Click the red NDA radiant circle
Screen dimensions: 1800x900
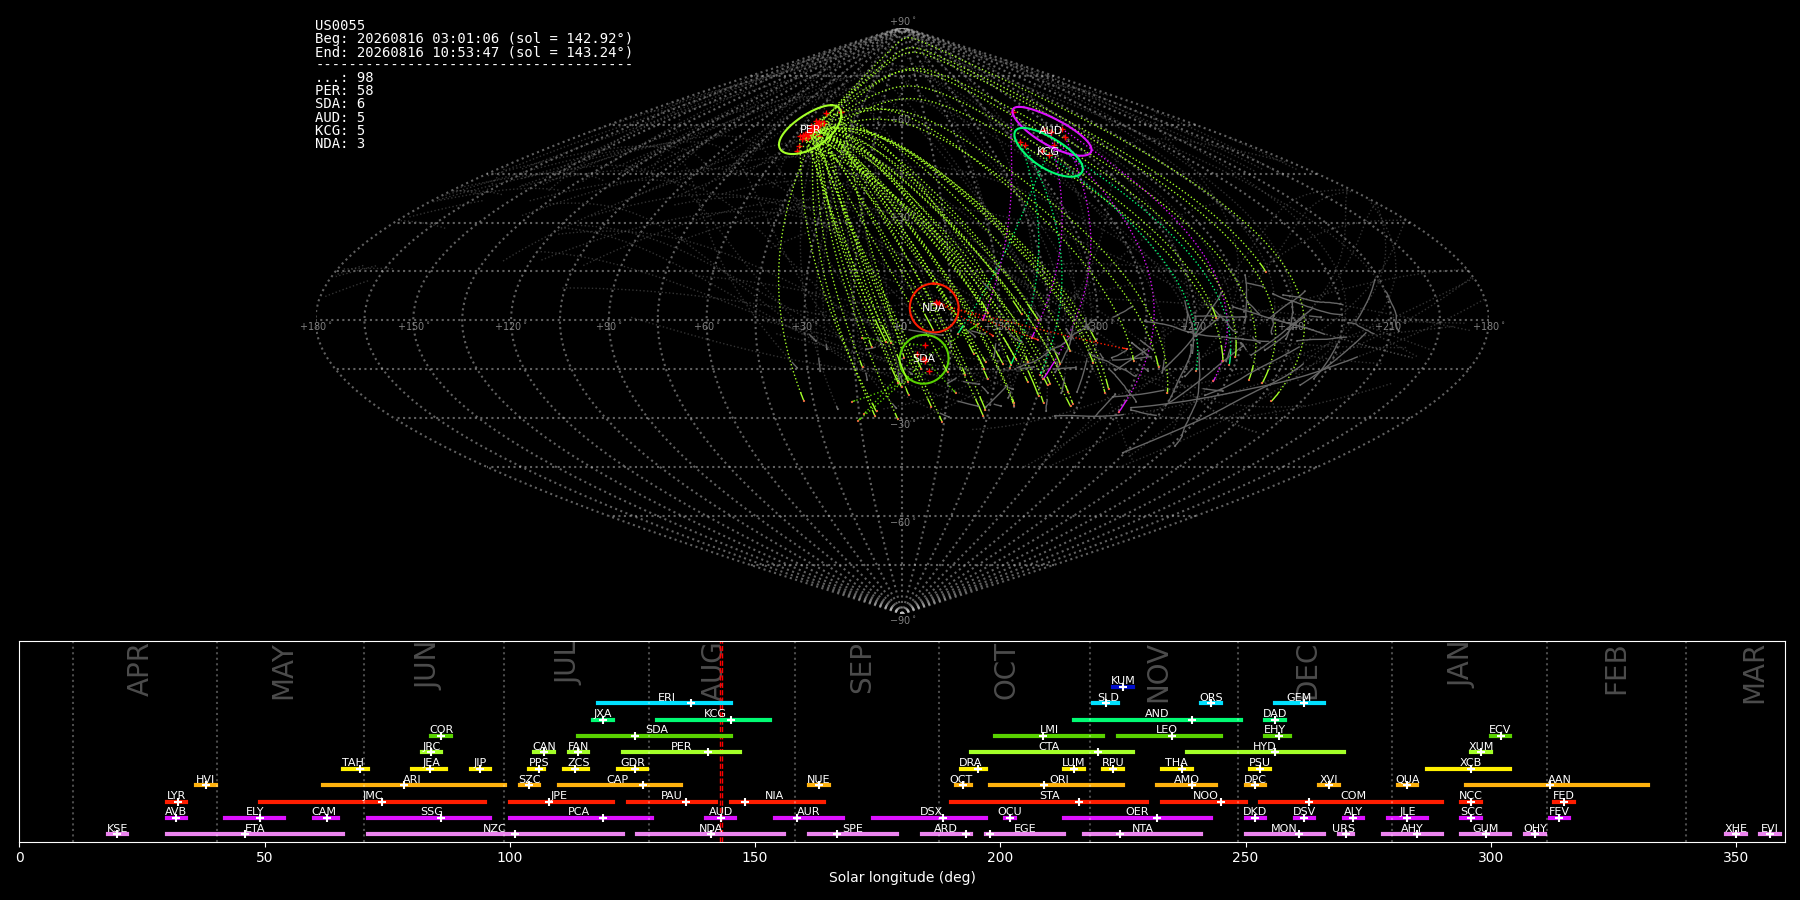[934, 308]
